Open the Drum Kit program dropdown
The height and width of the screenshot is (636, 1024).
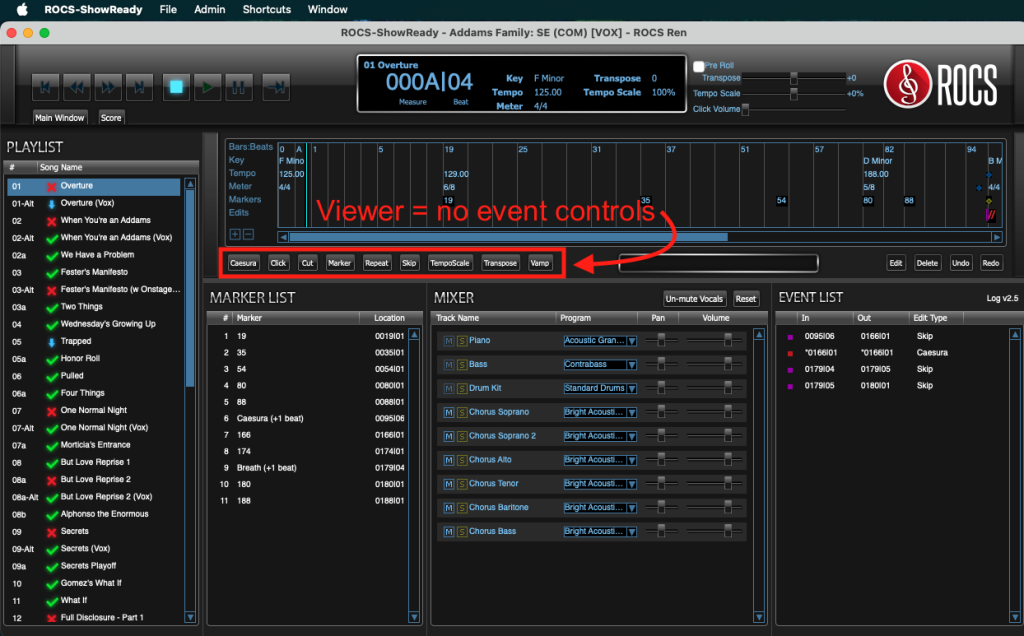point(632,389)
